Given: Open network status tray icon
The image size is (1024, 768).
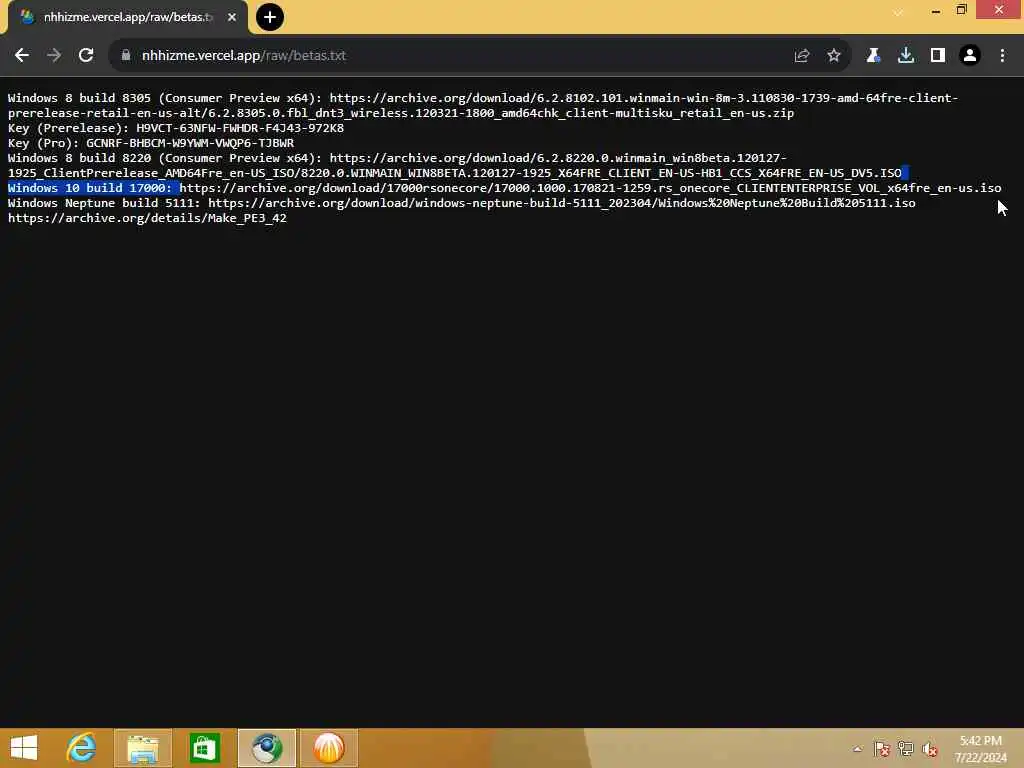Looking at the screenshot, I should tap(905, 749).
